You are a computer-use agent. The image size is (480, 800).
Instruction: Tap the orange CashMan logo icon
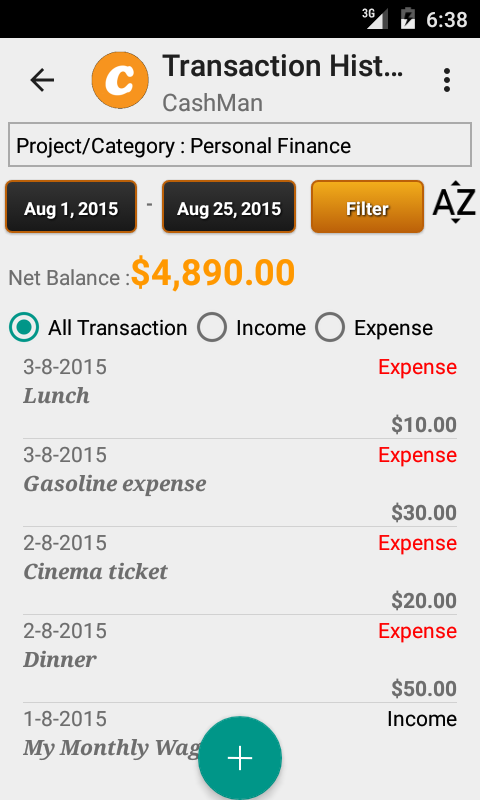click(120, 80)
